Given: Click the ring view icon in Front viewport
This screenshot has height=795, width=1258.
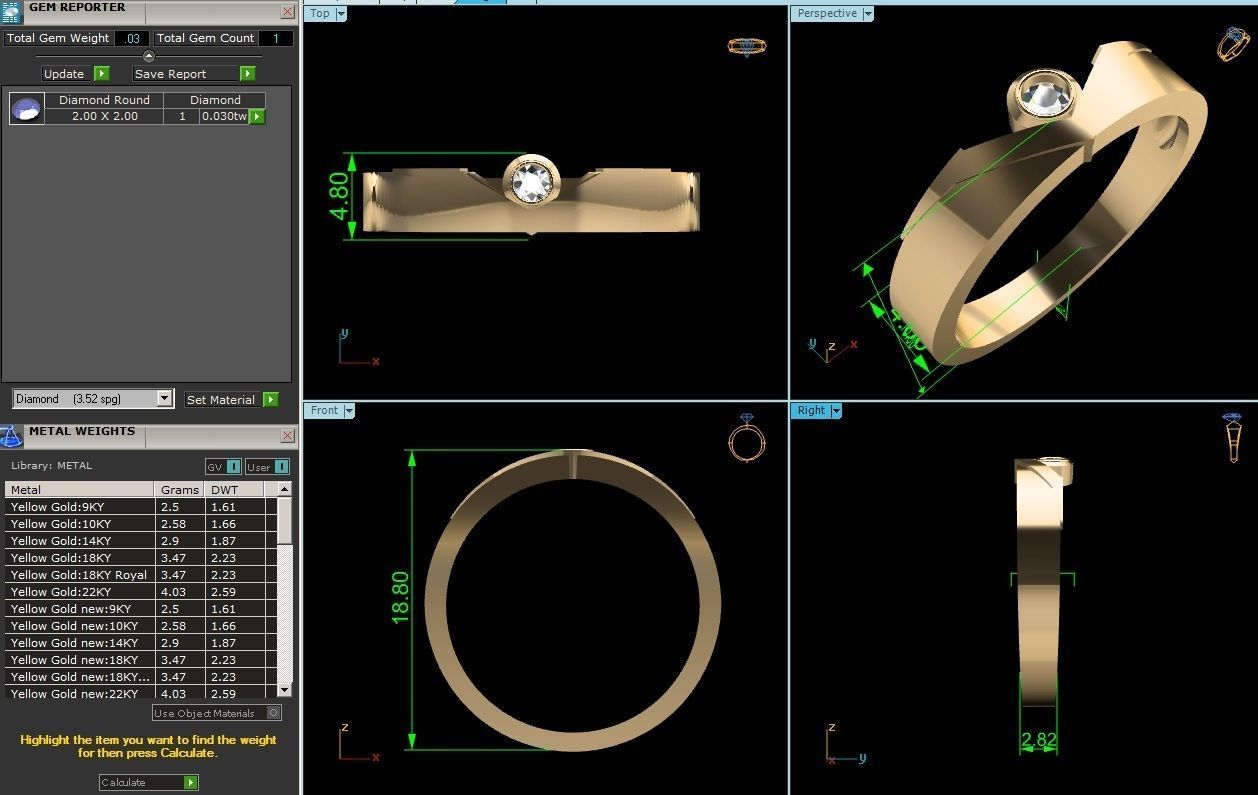Looking at the screenshot, I should pos(746,437).
